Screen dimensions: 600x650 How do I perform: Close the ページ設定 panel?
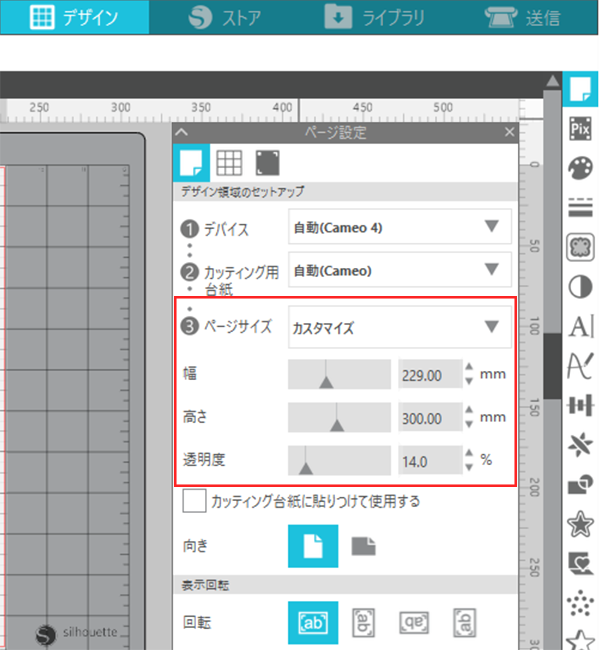point(510,132)
